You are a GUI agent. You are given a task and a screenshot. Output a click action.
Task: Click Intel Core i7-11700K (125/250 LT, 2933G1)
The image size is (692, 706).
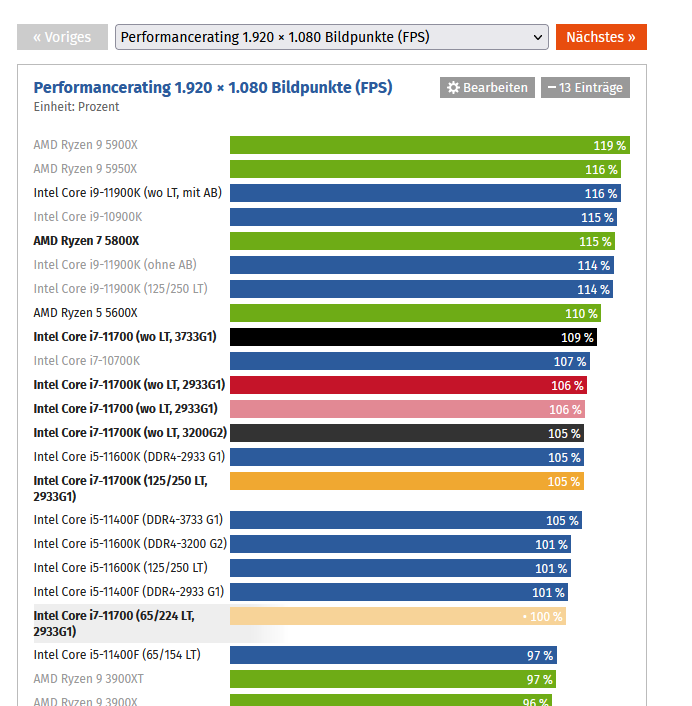(121, 489)
